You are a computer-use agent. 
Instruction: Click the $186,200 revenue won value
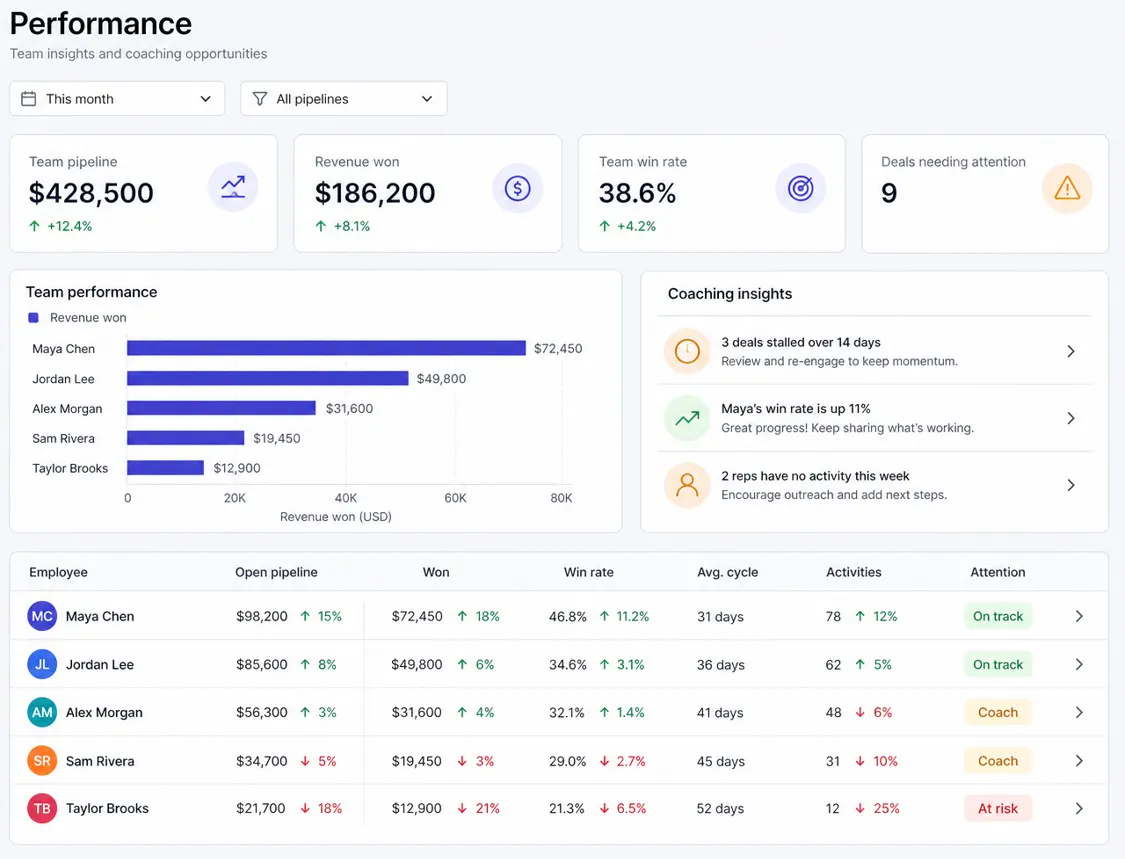[x=375, y=193]
